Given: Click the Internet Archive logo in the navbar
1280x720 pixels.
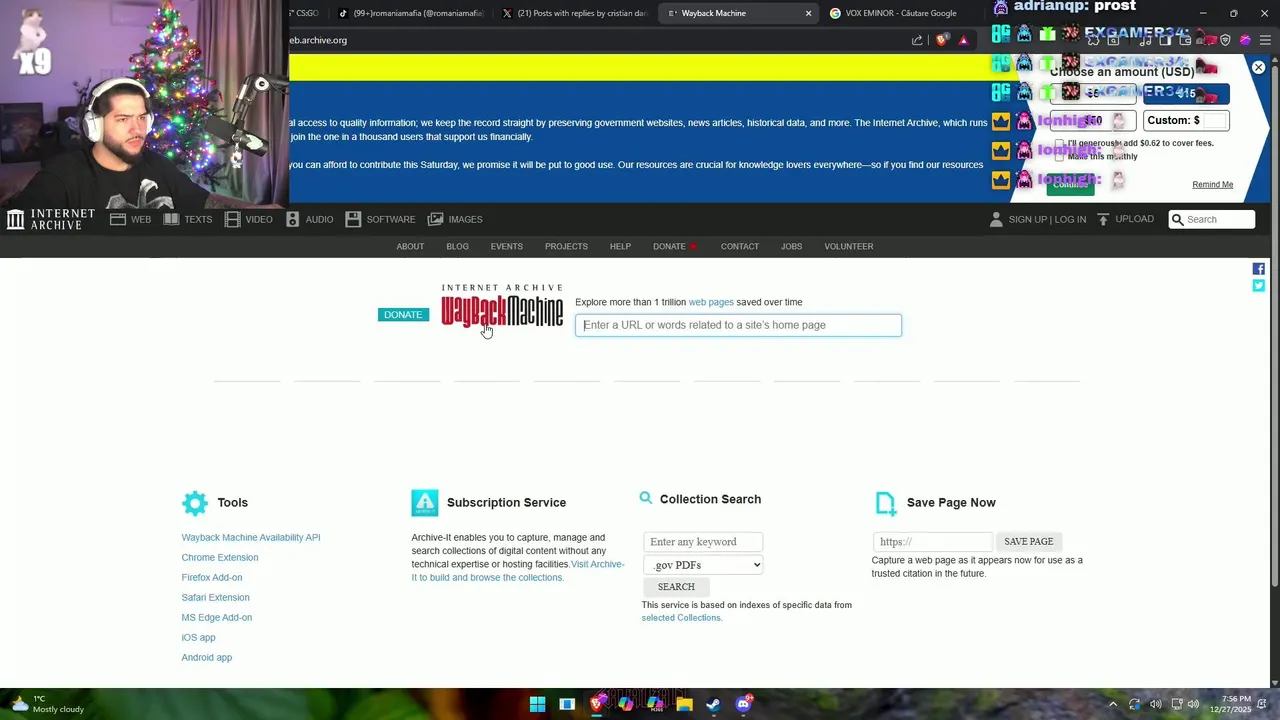Looking at the screenshot, I should 50,219.
